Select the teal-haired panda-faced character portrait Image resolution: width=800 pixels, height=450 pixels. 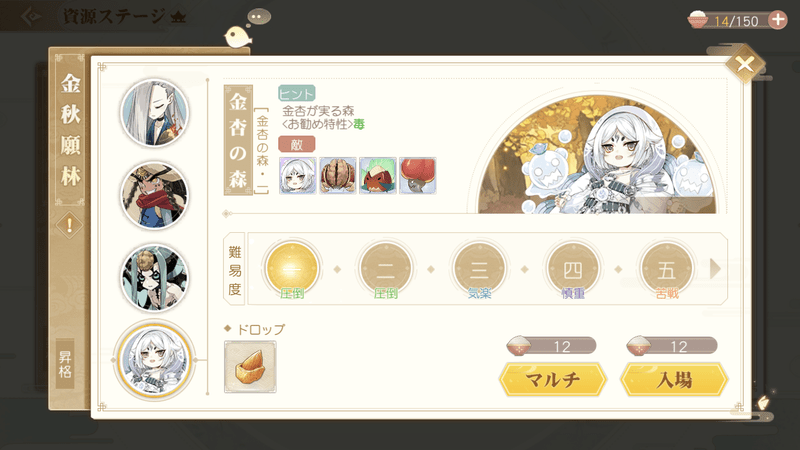(155, 278)
